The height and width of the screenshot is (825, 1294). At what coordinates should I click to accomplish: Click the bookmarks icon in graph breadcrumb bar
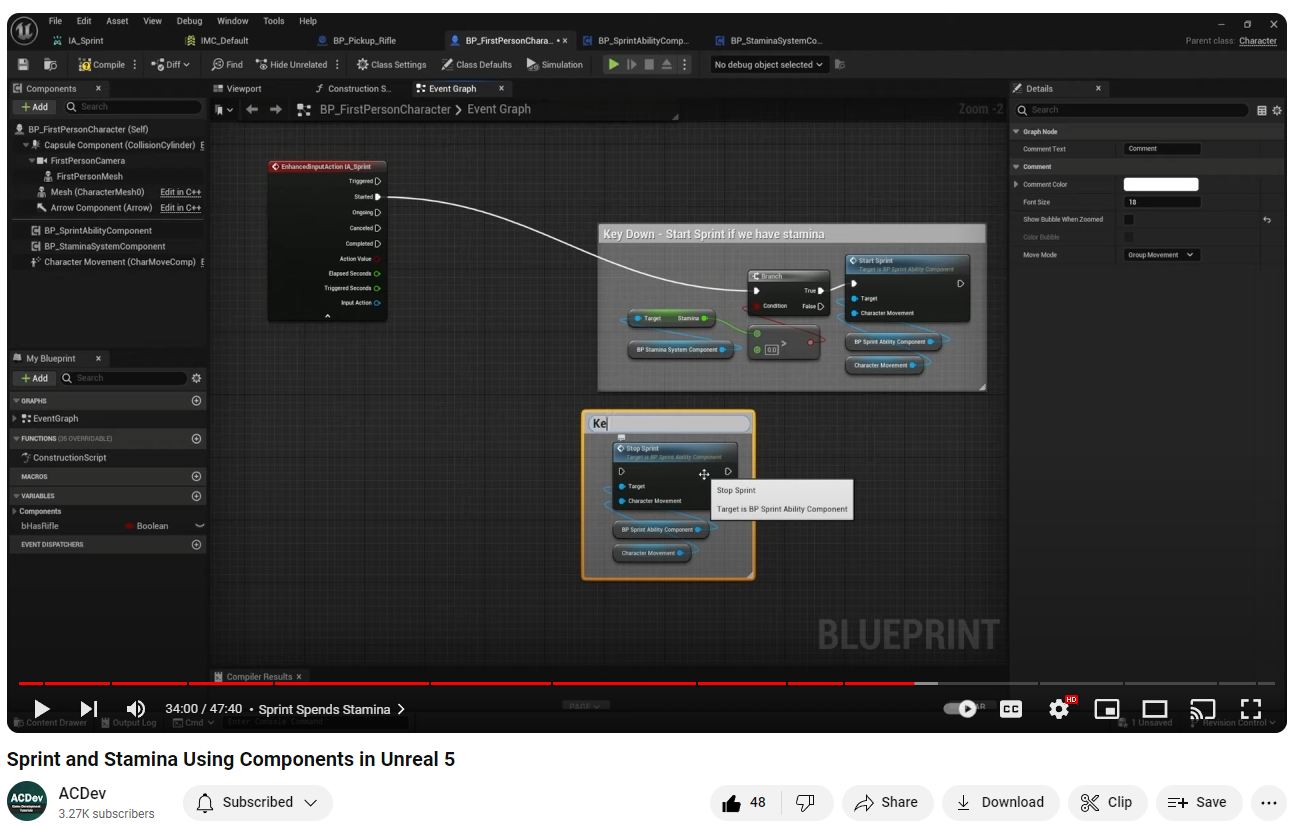click(x=225, y=109)
